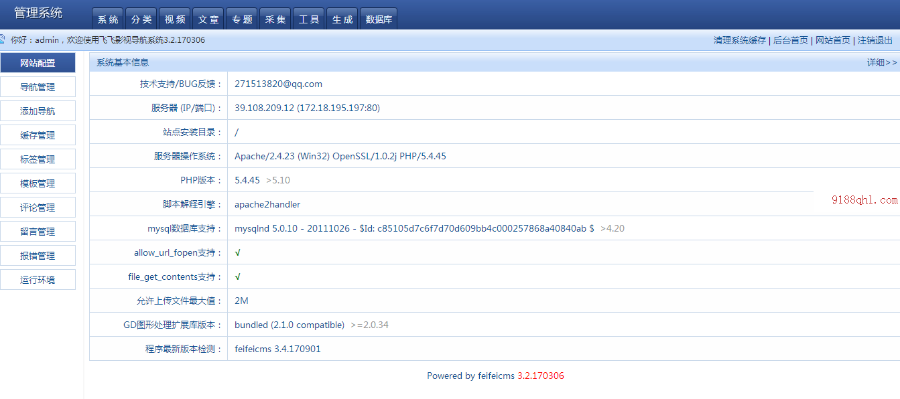
Task: Click PHP version value 5.4.45
Action: coord(247,180)
